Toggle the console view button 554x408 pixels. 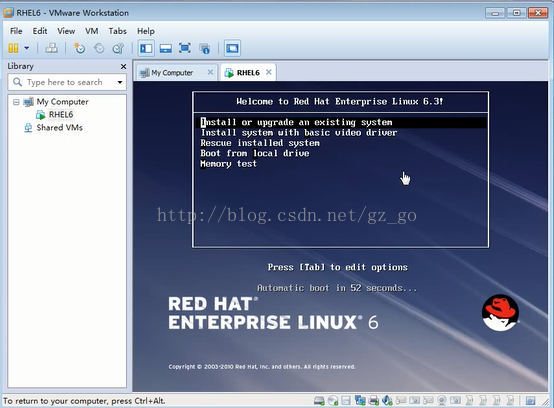click(232, 48)
